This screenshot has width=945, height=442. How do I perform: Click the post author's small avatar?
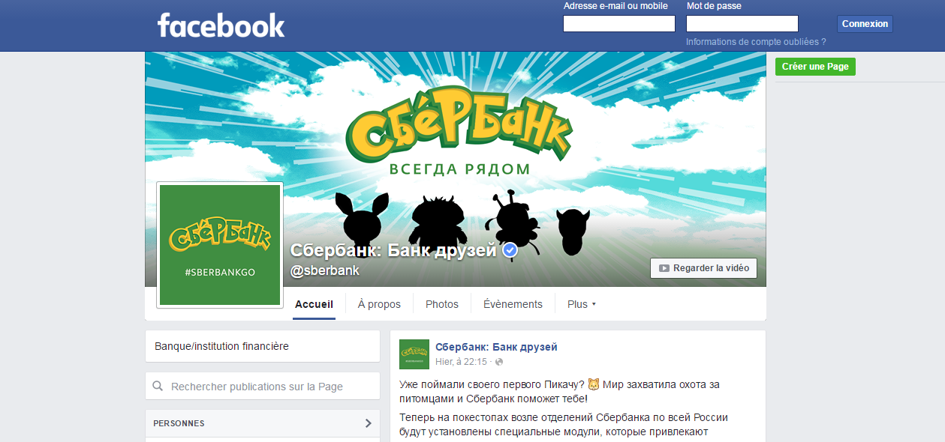coord(414,354)
